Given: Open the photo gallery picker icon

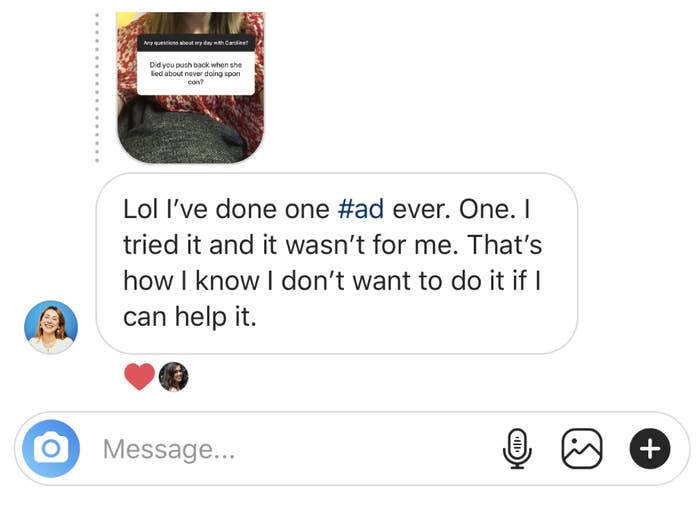Looking at the screenshot, I should 582,448.
